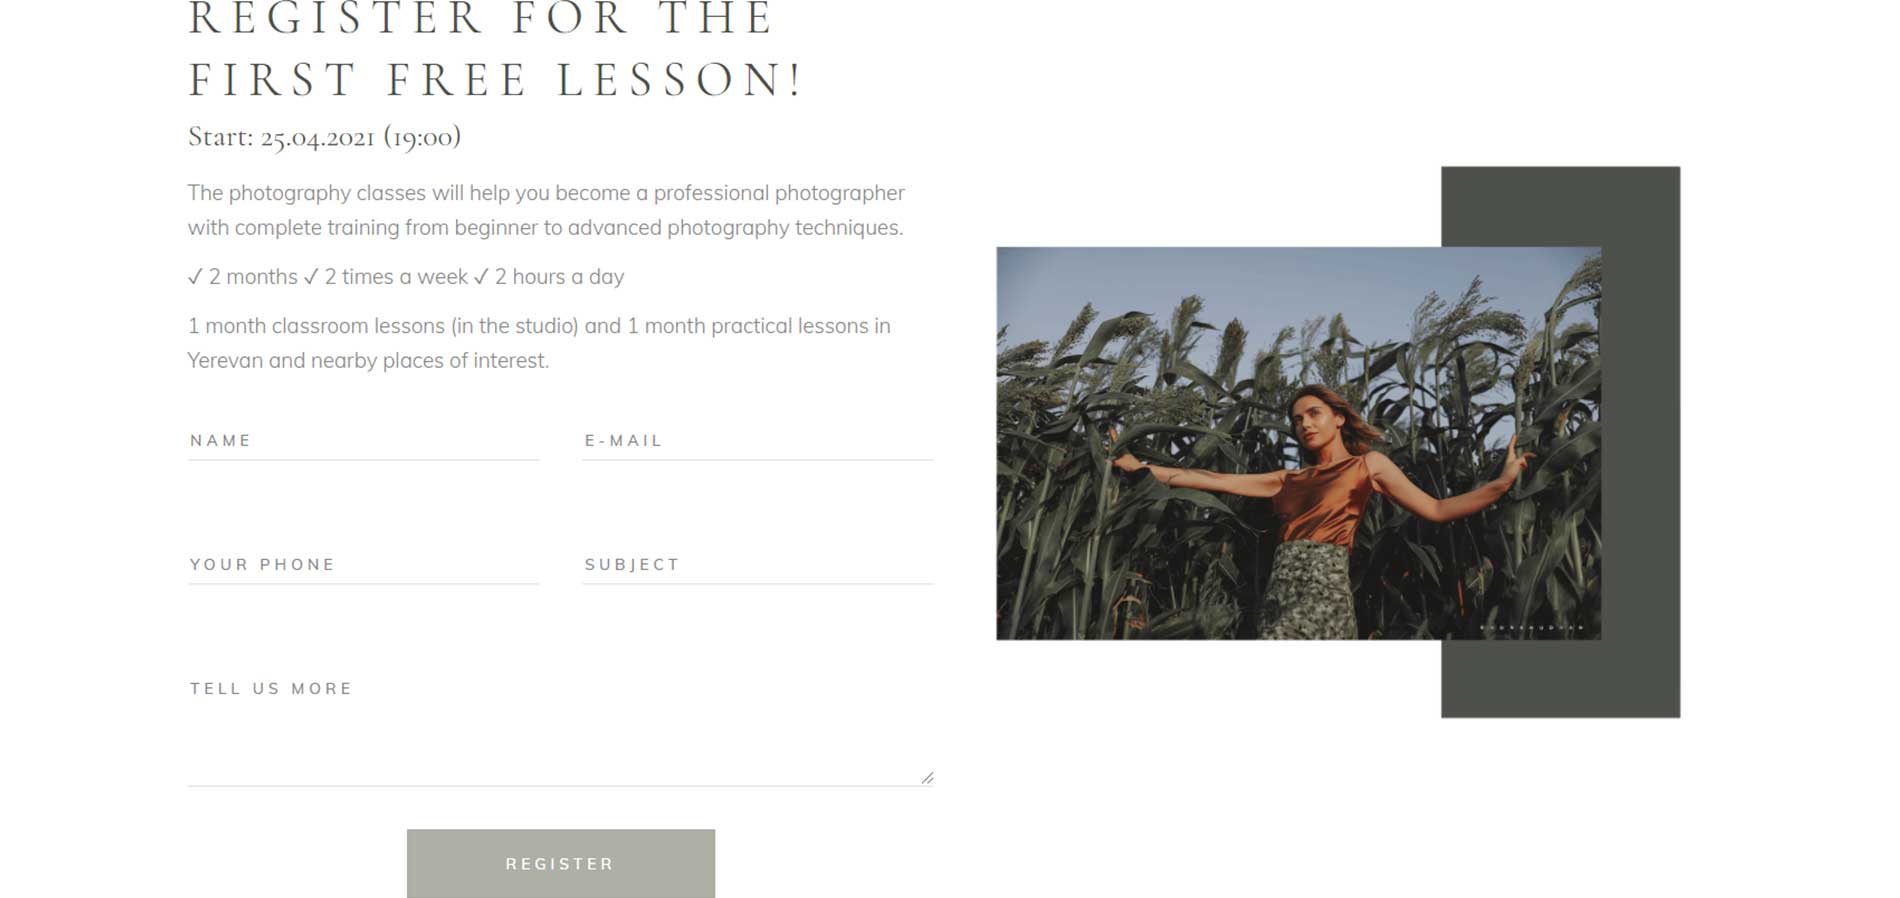The image size is (1900, 898).
Task: Submit the form with the Register button
Action: (561, 863)
